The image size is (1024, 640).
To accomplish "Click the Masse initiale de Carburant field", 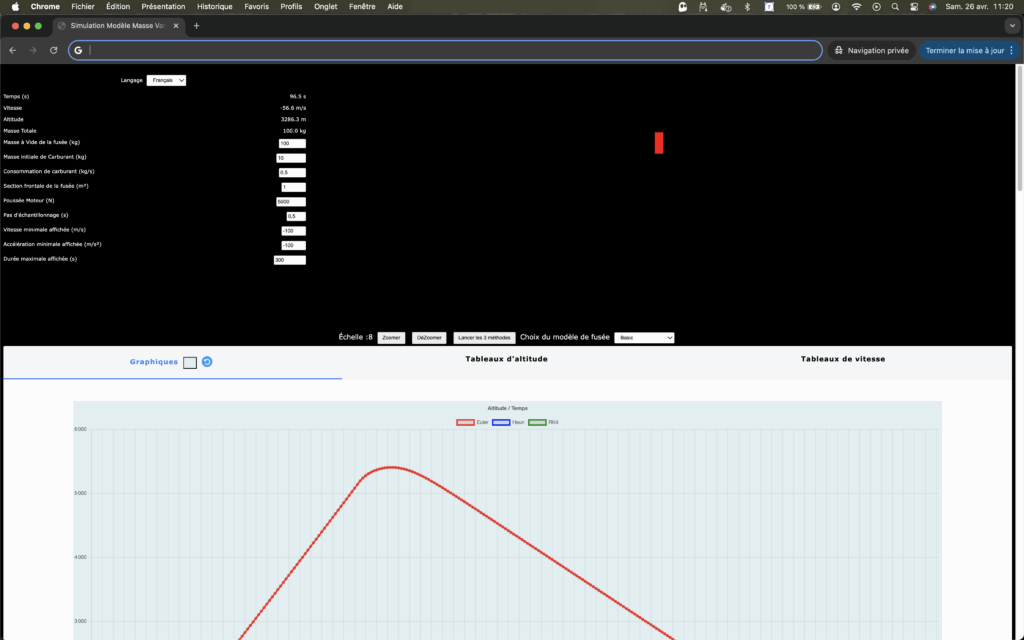I will click(291, 158).
